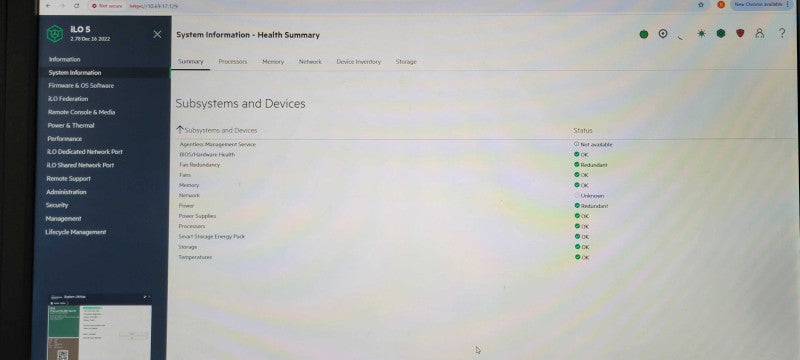This screenshot has width=800, height=360.
Task: Click the browser bookmark star icon
Action: [x=701, y=5]
